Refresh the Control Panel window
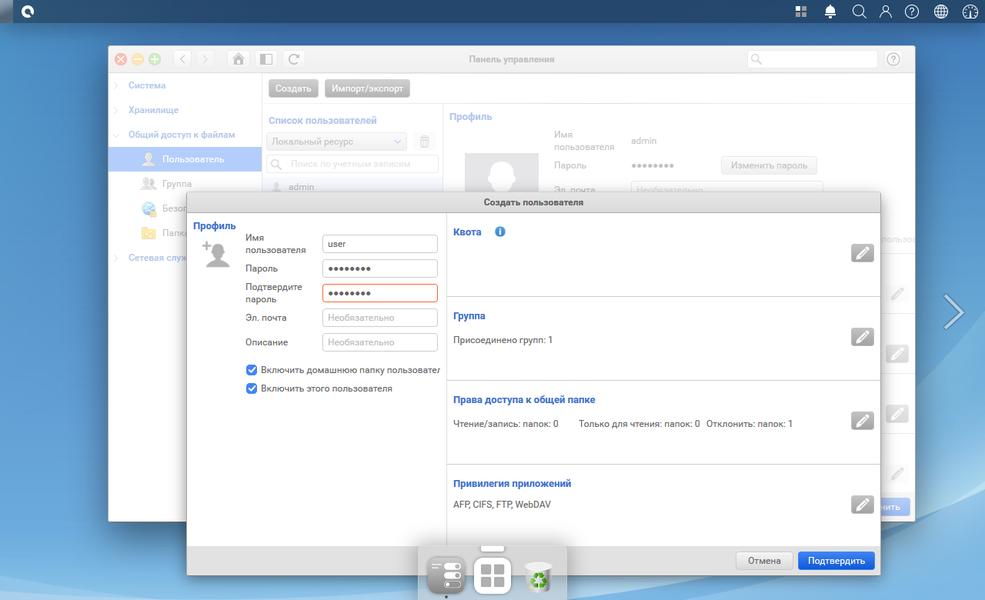The height and width of the screenshot is (600, 985). coord(293,59)
